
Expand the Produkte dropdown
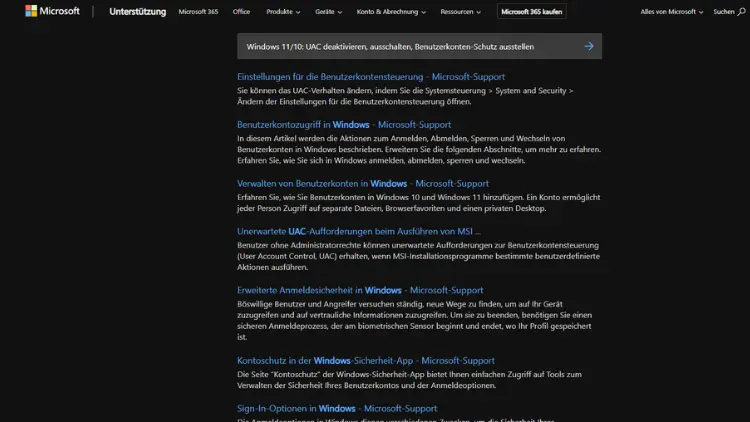tap(283, 11)
